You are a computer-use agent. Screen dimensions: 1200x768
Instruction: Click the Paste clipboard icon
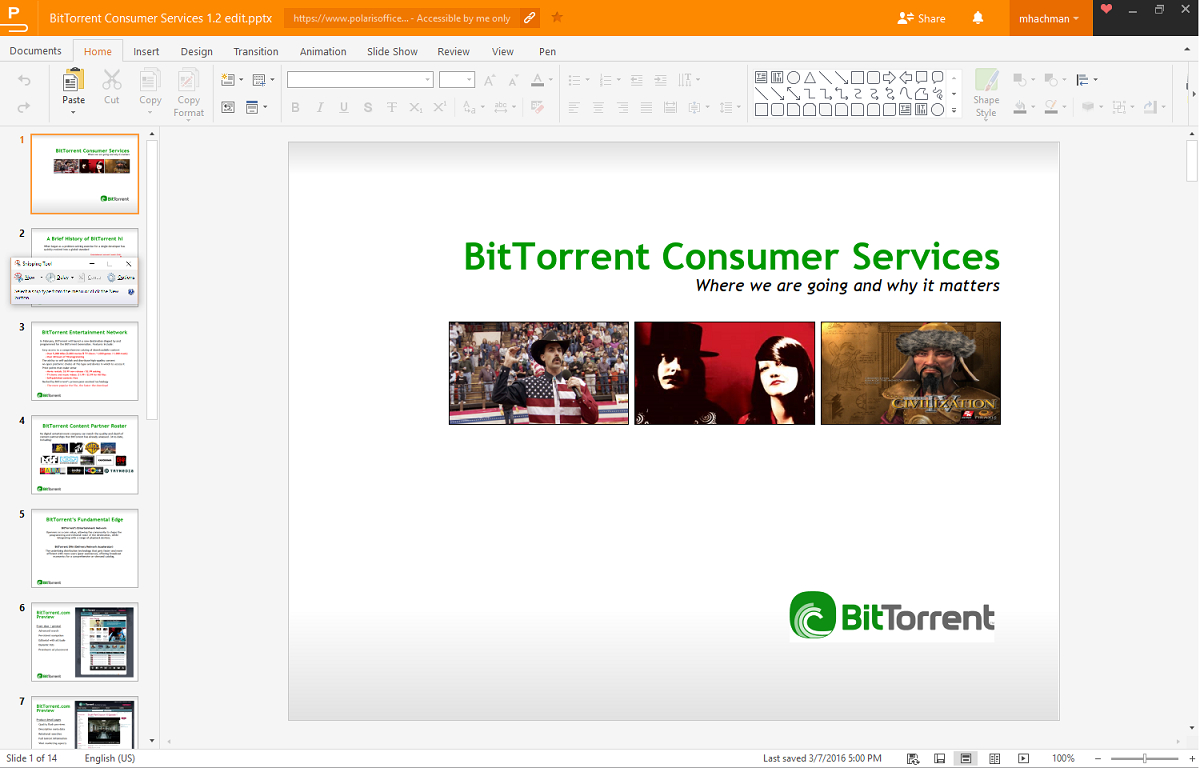click(73, 81)
